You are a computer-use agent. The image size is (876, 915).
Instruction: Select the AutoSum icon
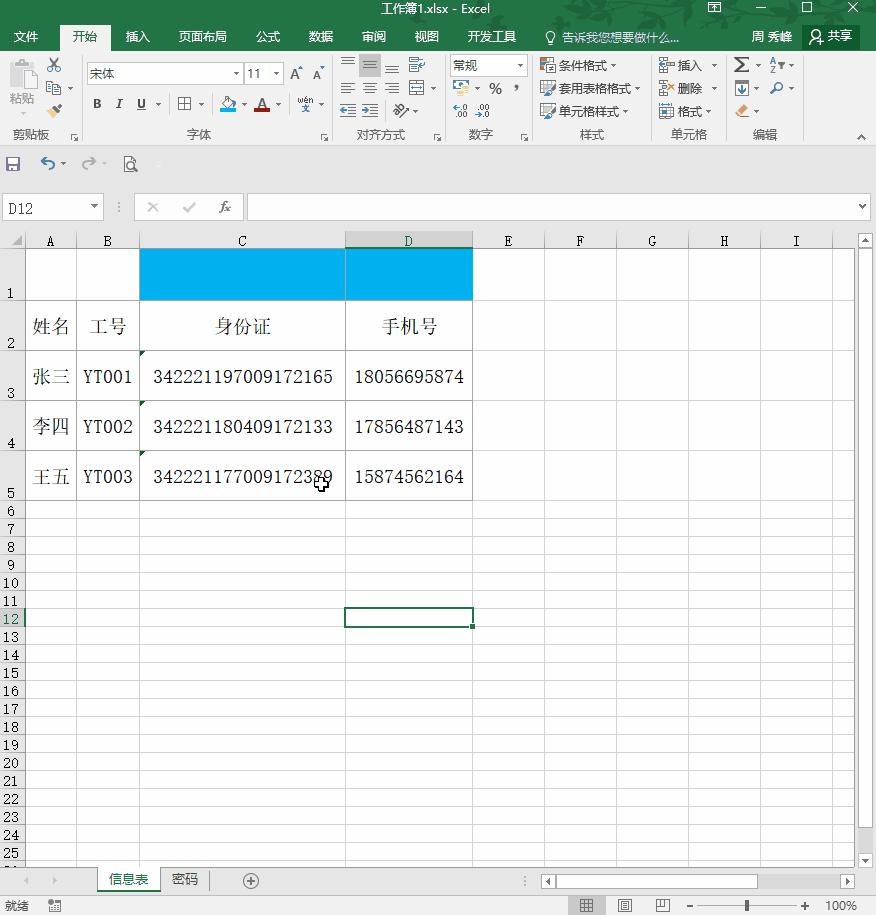(740, 64)
